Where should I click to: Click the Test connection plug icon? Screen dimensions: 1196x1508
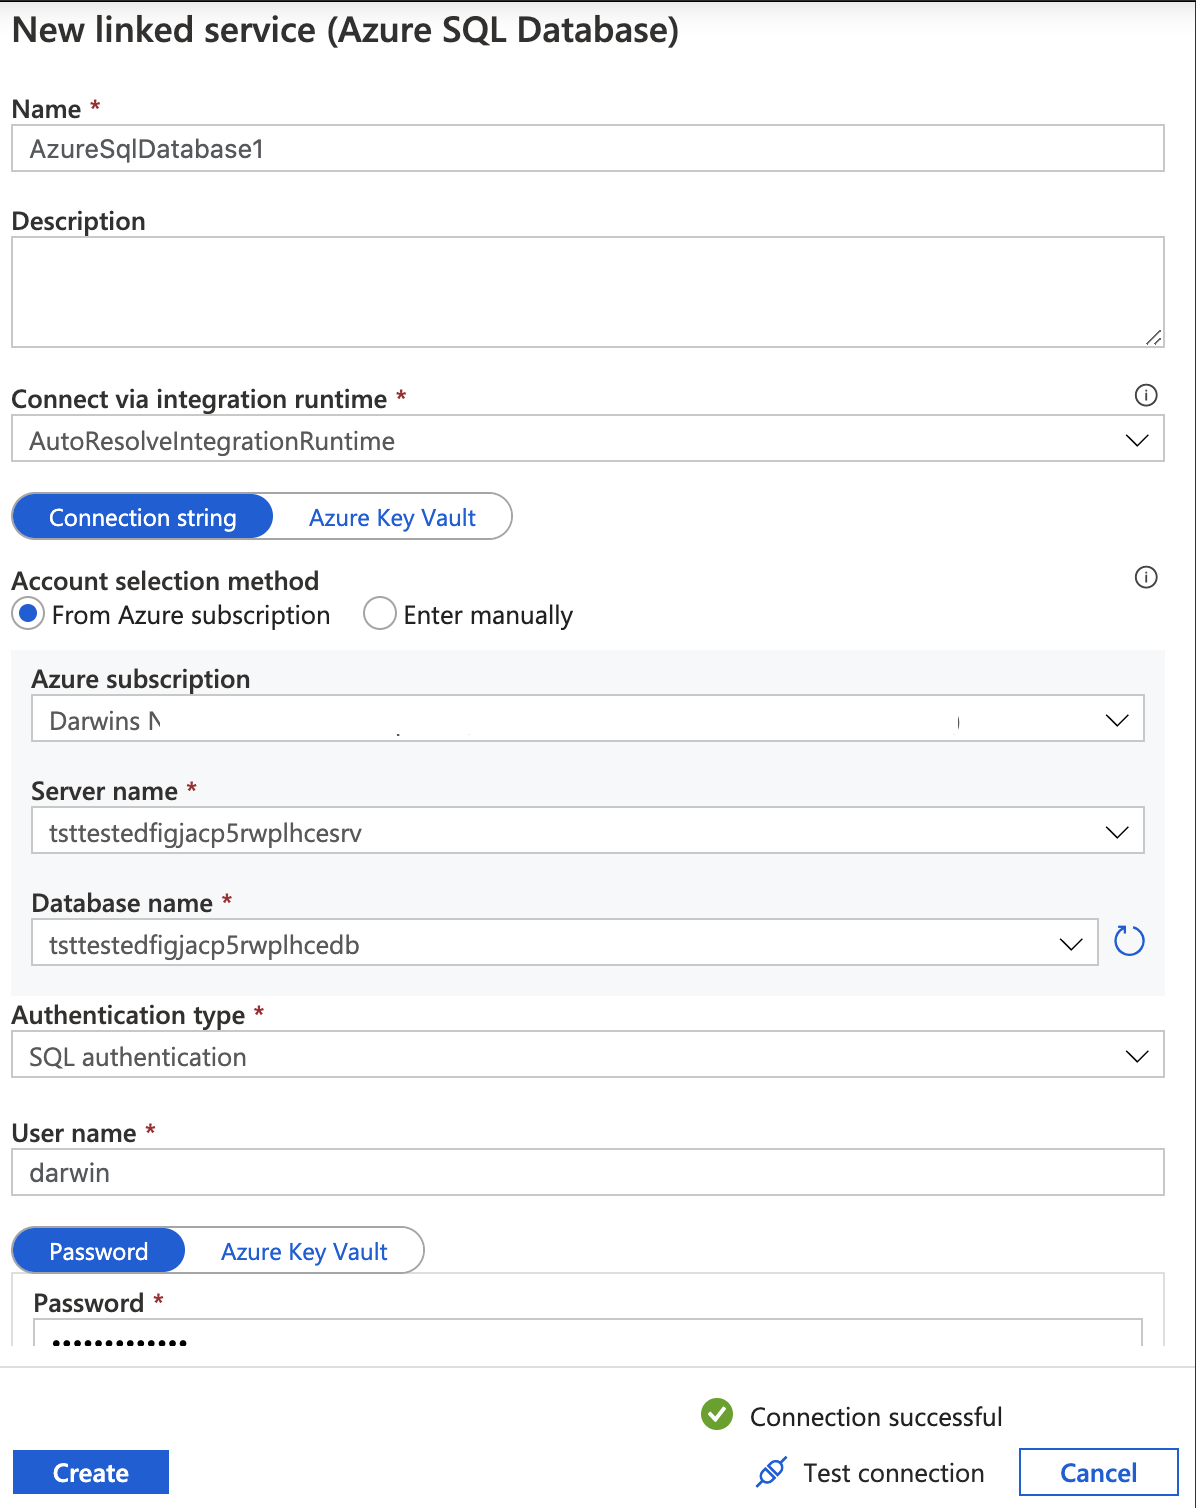click(x=771, y=1472)
